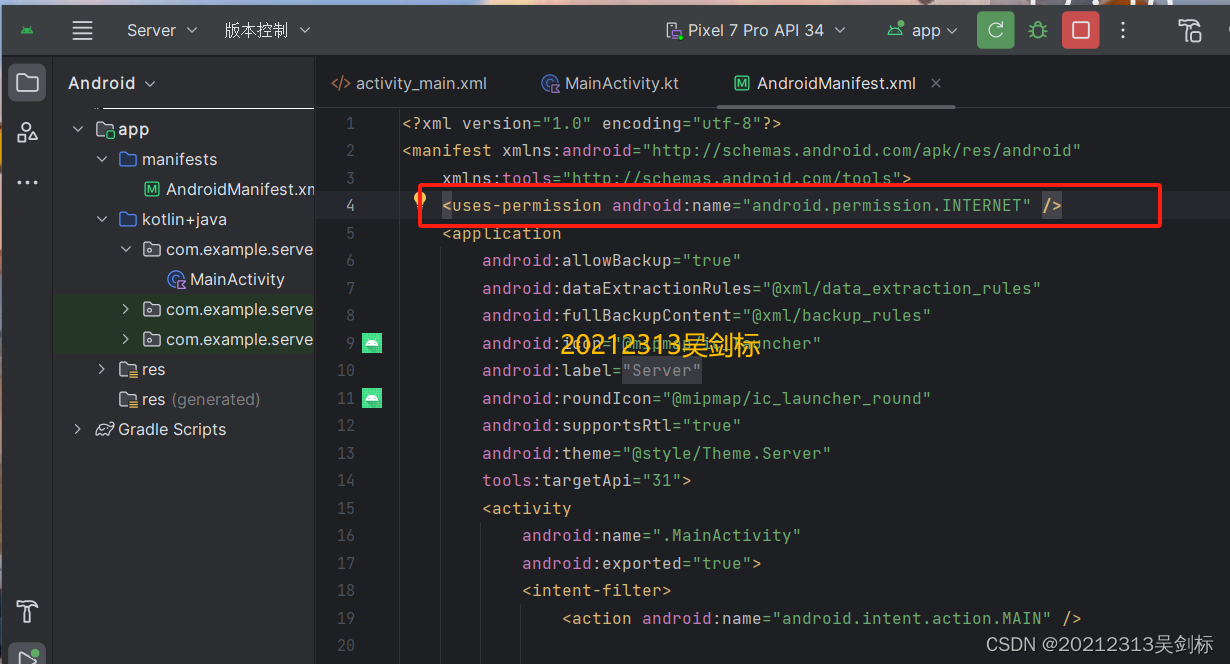Click the green Rerun button
The image size is (1230, 664).
point(995,30)
